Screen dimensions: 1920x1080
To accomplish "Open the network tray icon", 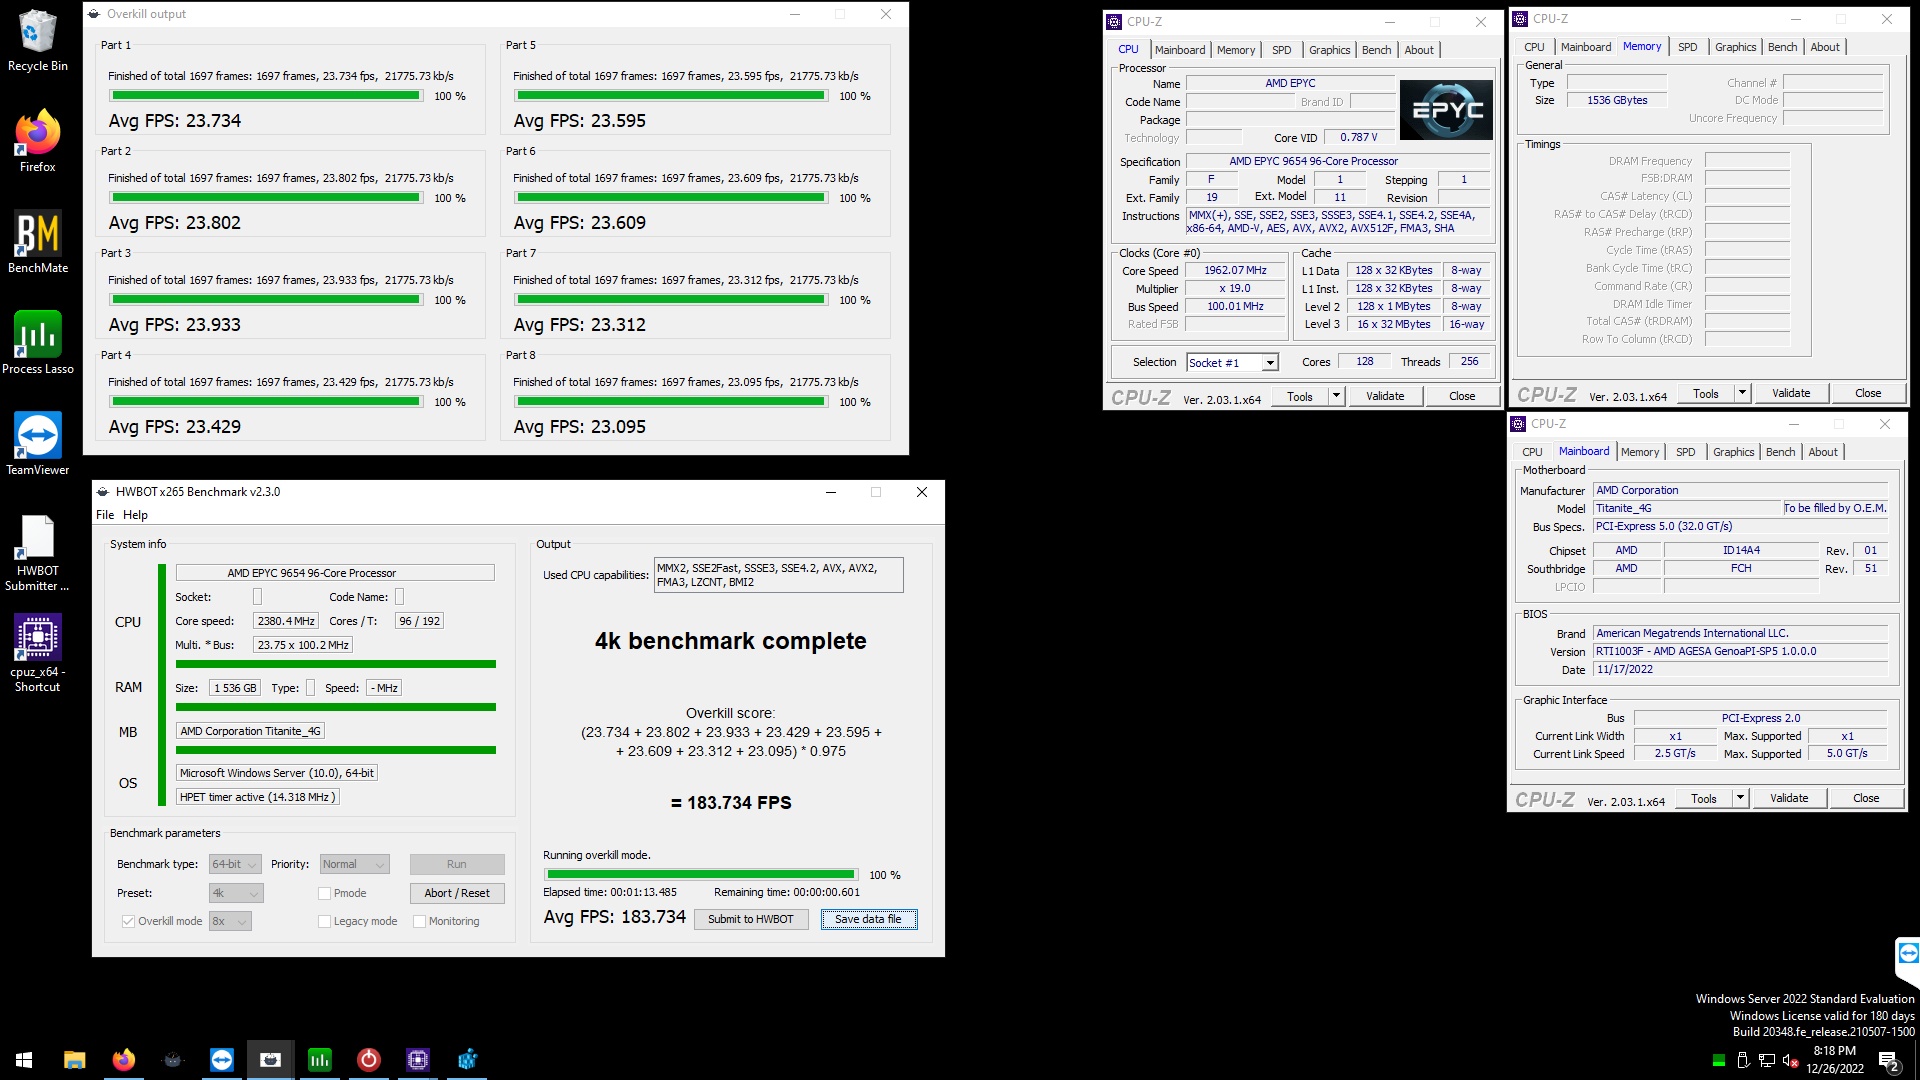I will tap(1767, 1060).
